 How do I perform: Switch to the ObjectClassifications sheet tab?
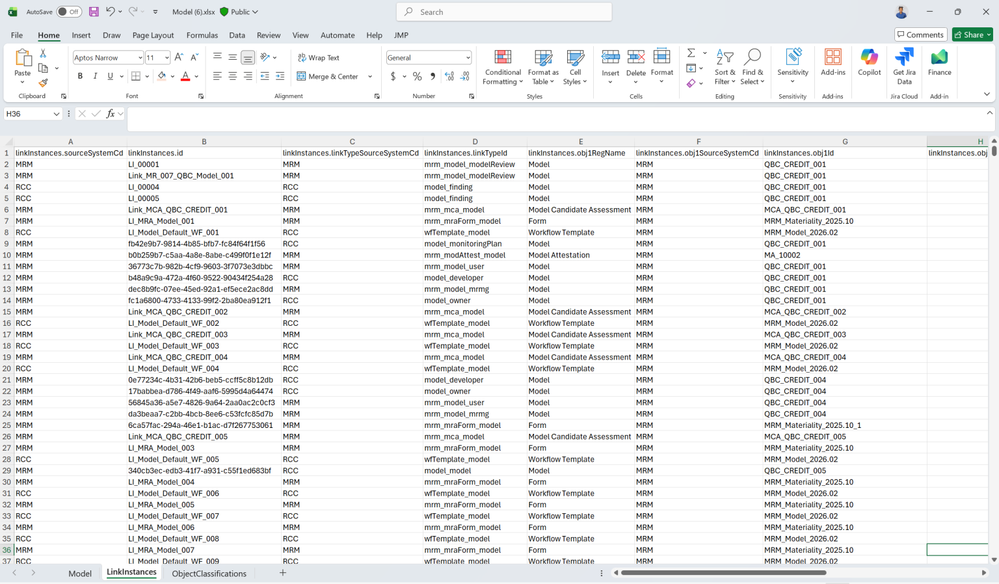click(209, 573)
